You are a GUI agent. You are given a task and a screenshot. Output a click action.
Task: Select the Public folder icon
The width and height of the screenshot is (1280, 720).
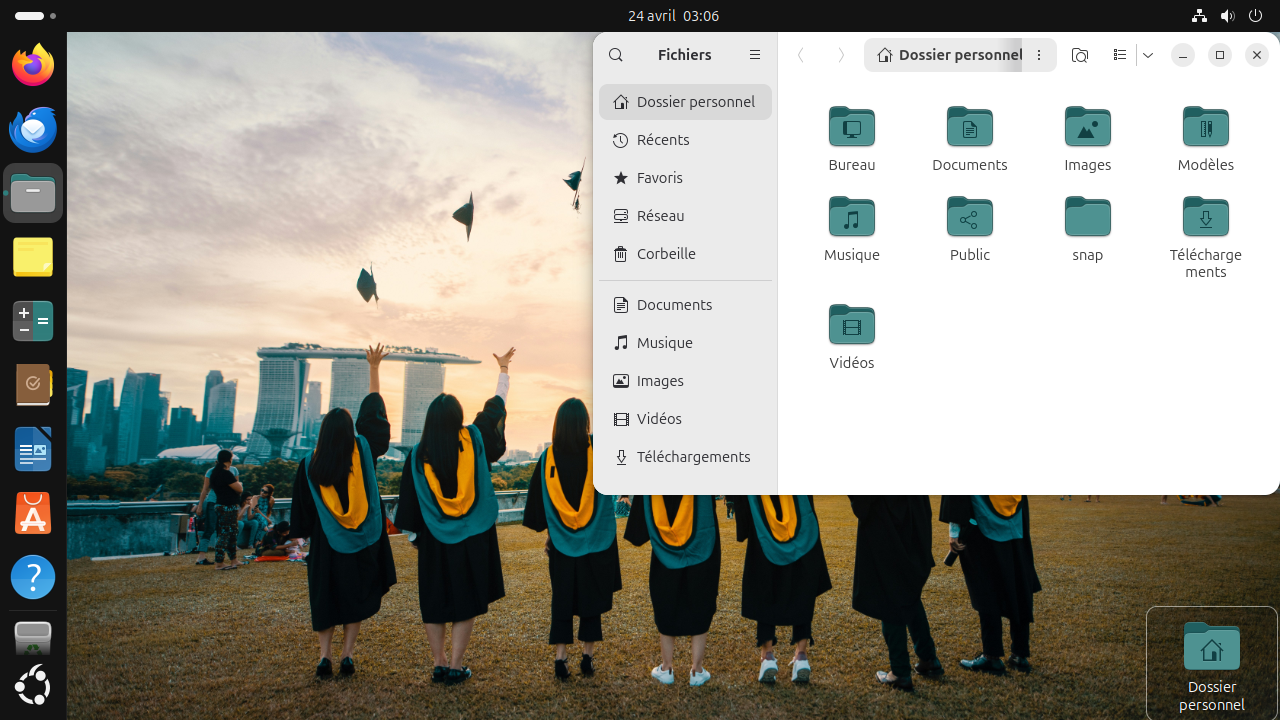pos(970,218)
